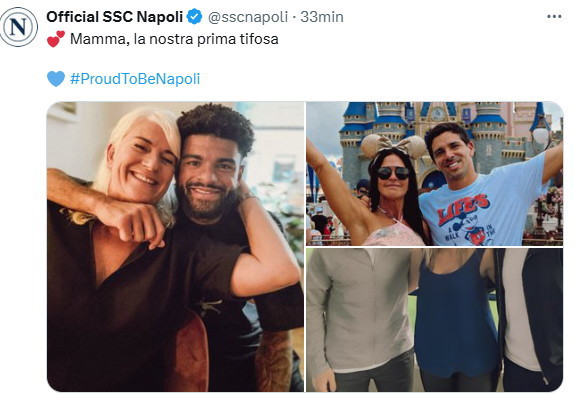Click the castle clock above the archway

pyautogui.click(x=437, y=114)
